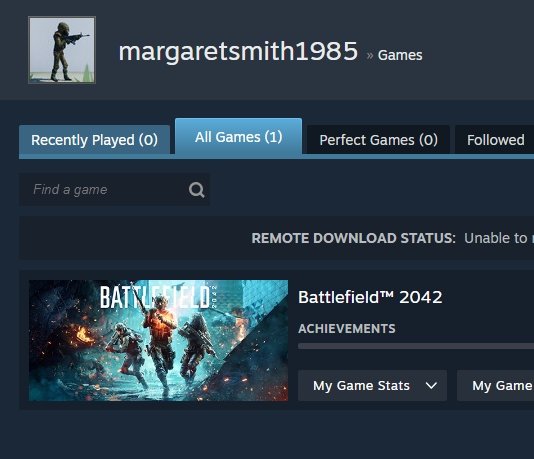Open margaretsmith1985 profile avatar
The image size is (534, 459).
(62, 50)
